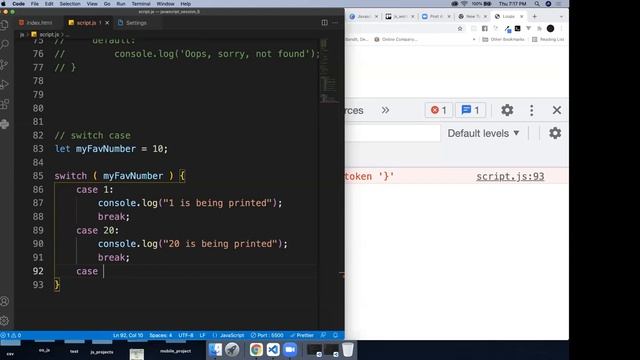
Task: Open the Search view in VS Code activity bar
Action: (x=5, y=44)
